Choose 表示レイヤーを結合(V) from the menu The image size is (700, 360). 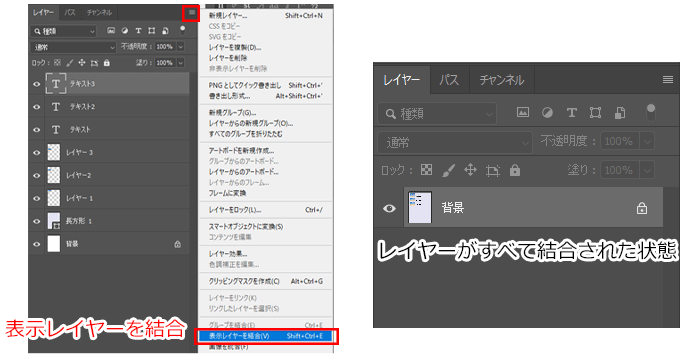point(266,336)
